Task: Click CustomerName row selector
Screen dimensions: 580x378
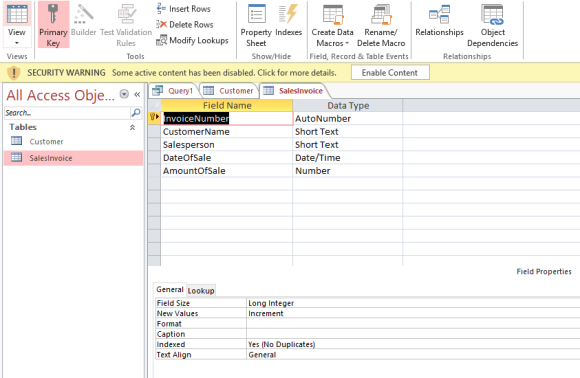Action: tap(154, 132)
